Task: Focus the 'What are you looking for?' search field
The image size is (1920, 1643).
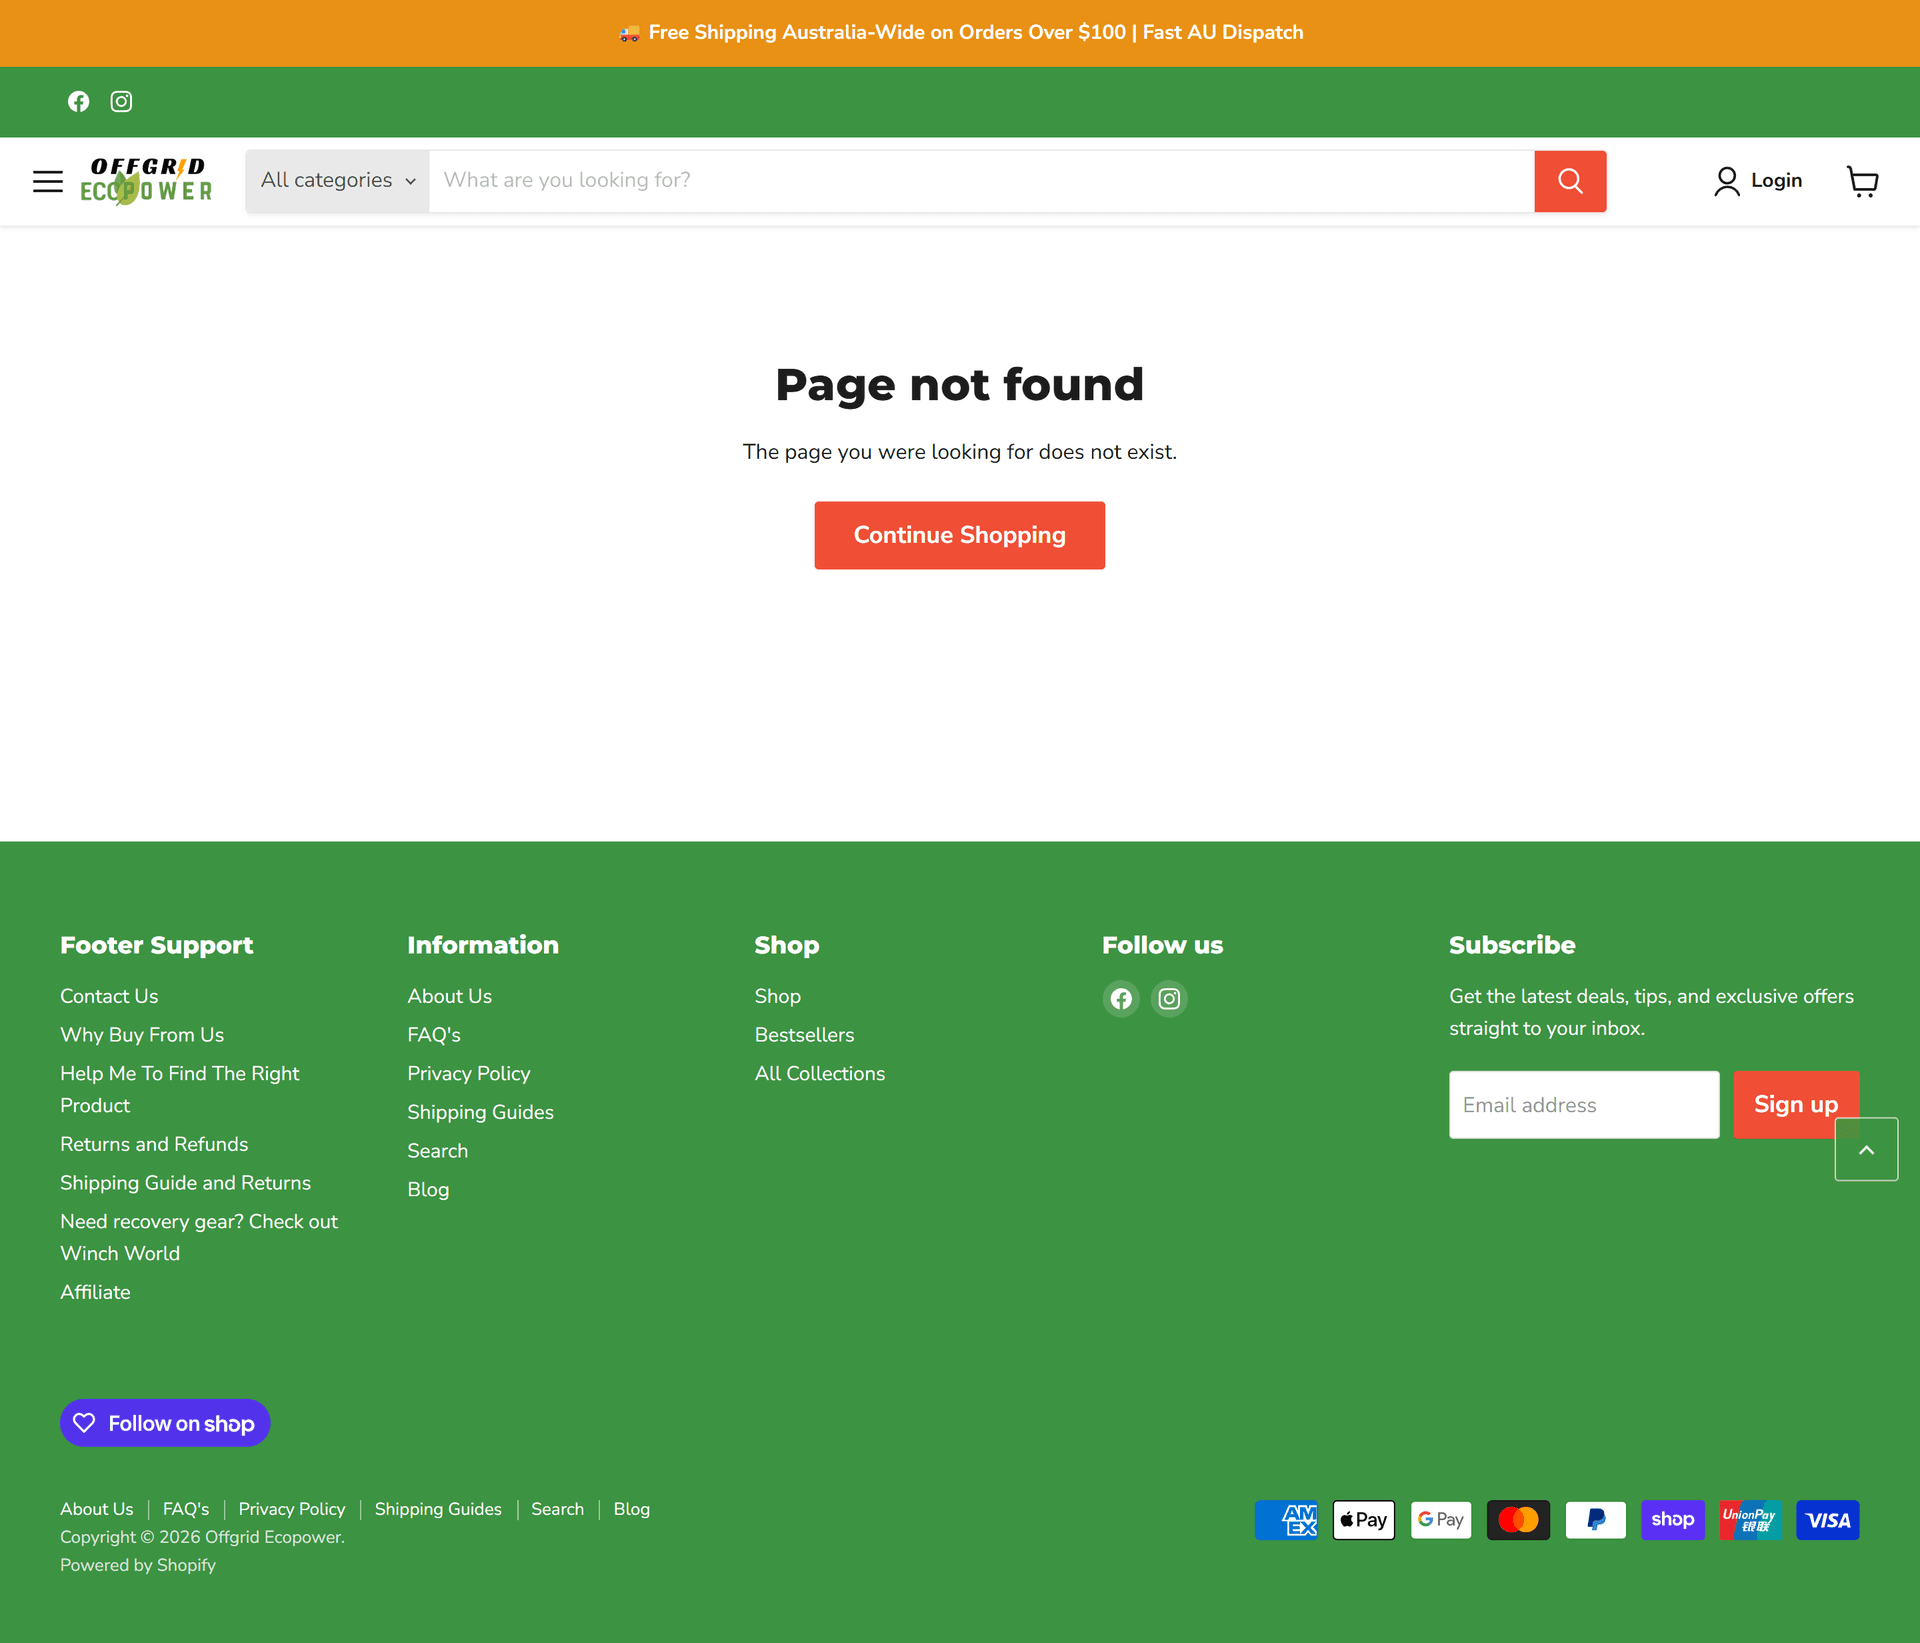Action: [x=982, y=181]
